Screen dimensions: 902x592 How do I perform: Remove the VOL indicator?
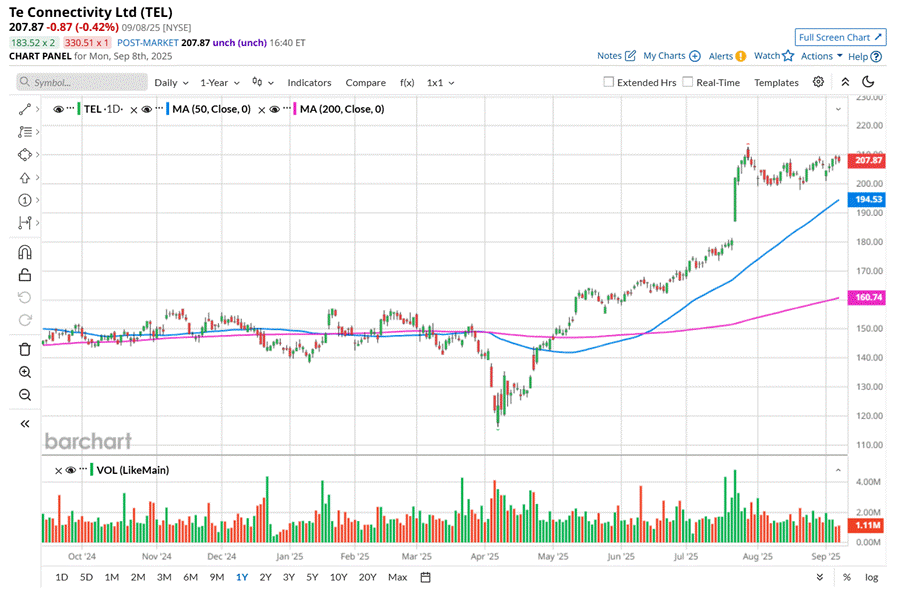pos(58,471)
